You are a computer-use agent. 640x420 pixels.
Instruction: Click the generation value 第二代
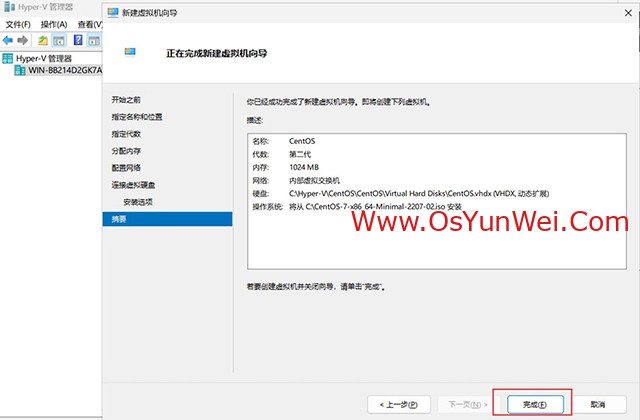pyautogui.click(x=300, y=154)
